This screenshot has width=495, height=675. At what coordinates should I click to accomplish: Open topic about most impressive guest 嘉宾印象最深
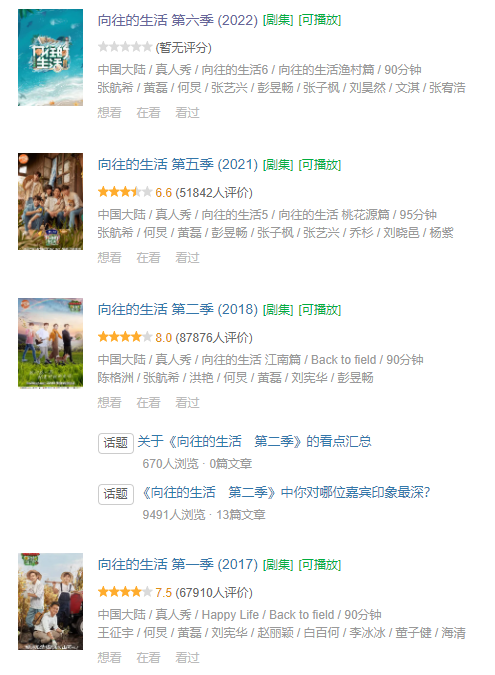tap(286, 492)
